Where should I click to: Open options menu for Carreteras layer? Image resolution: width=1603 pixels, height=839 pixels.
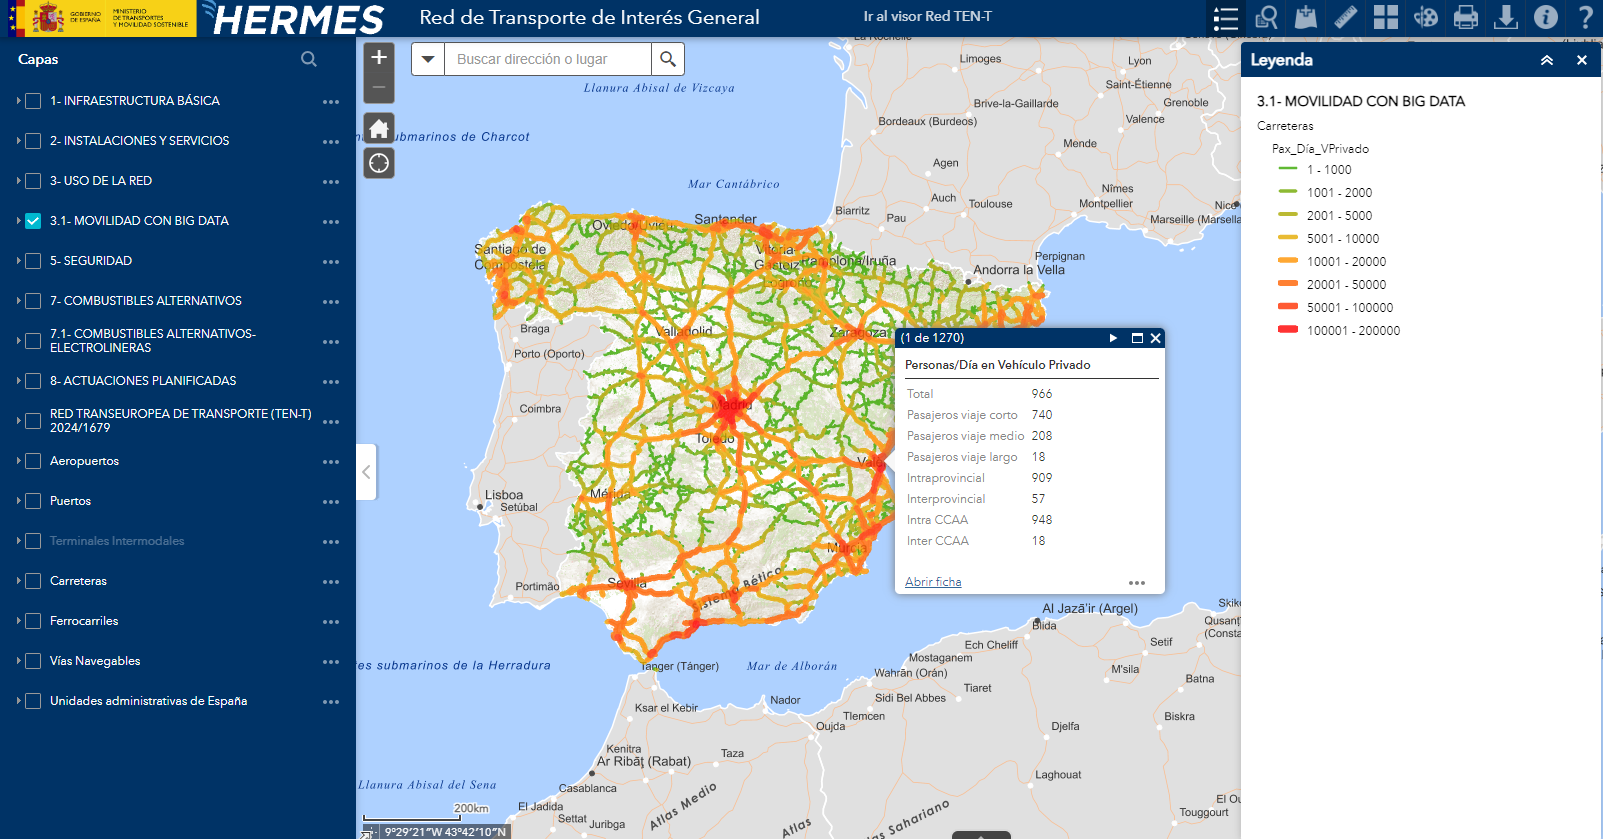click(x=331, y=582)
